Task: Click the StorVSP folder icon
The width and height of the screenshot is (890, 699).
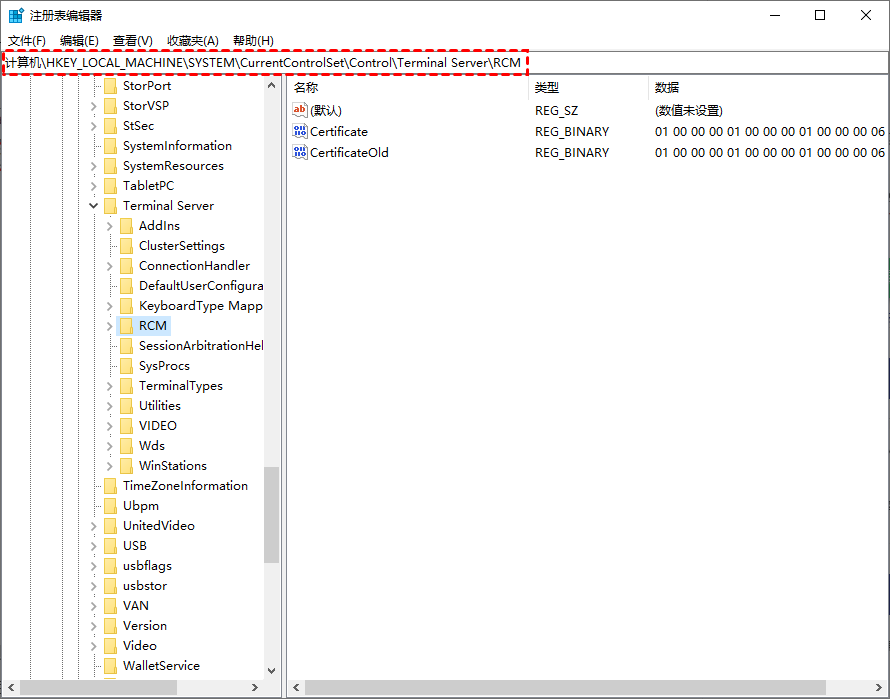Action: coord(111,106)
